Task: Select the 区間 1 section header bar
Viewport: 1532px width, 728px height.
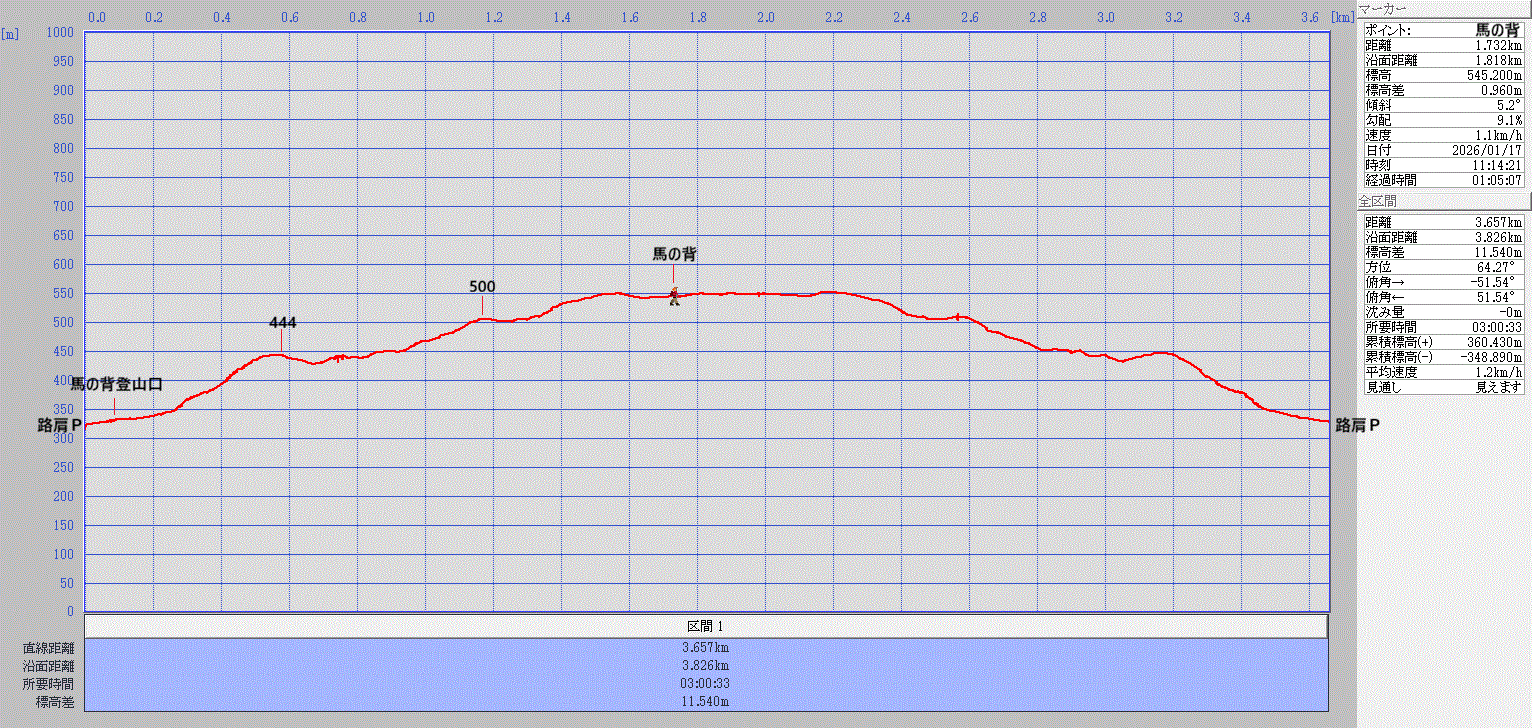Action: (x=706, y=626)
